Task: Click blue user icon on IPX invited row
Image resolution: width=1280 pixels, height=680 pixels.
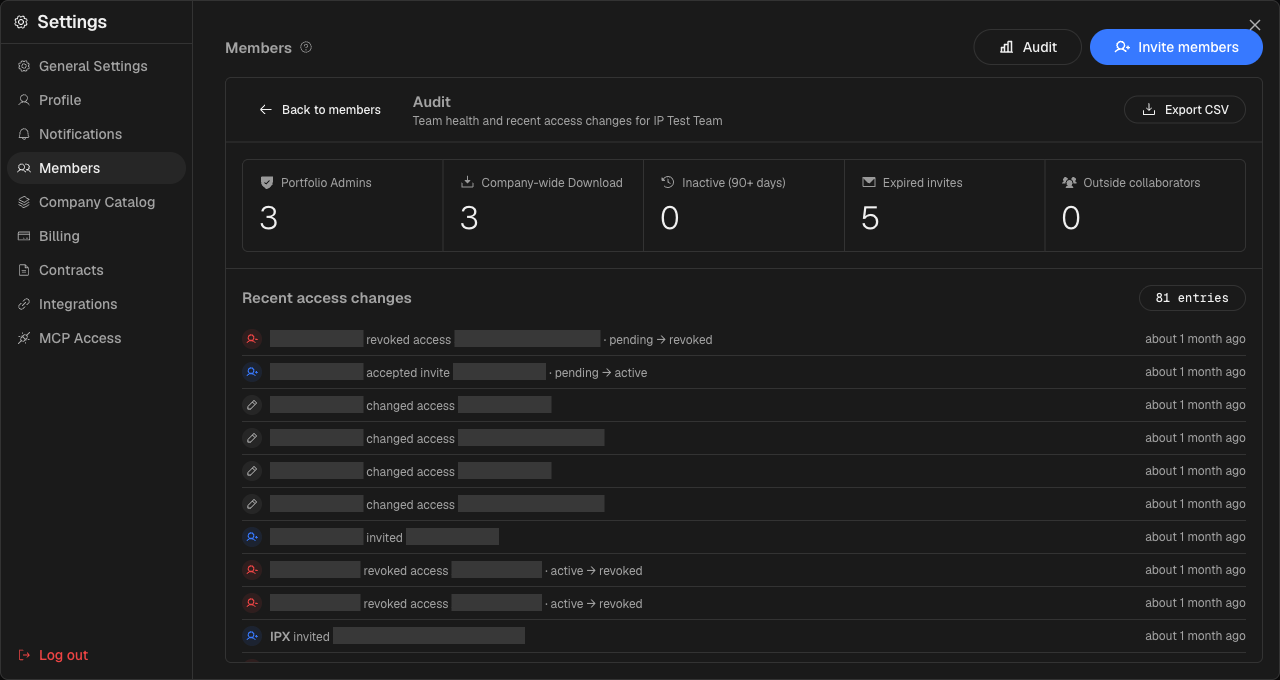Action: [252, 636]
